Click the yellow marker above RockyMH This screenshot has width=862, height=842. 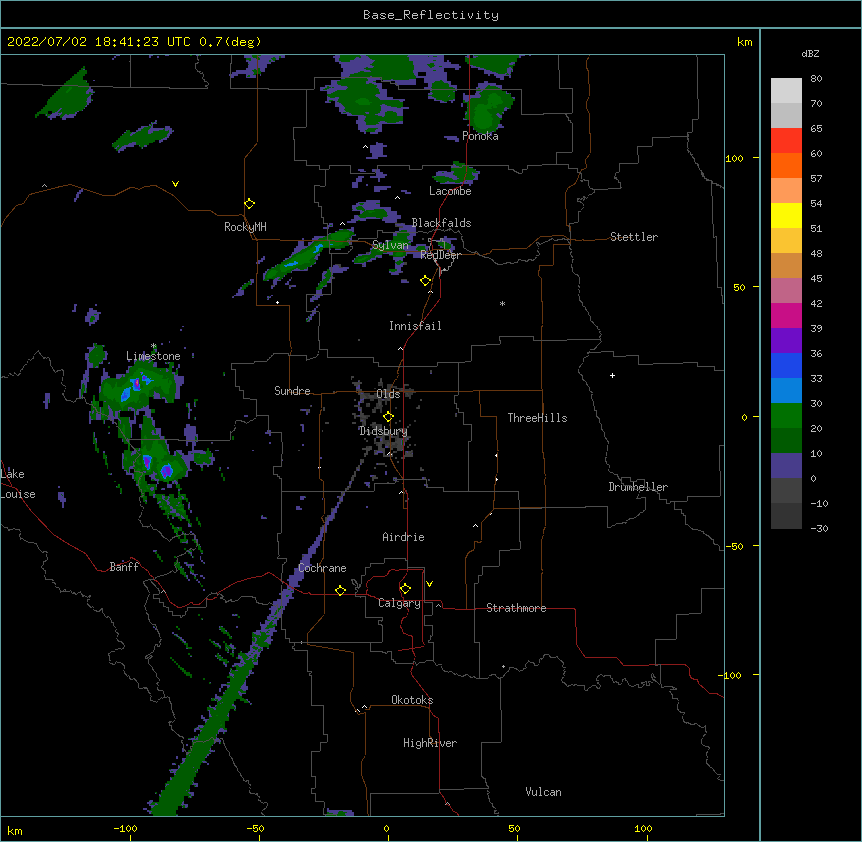pyautogui.click(x=249, y=204)
